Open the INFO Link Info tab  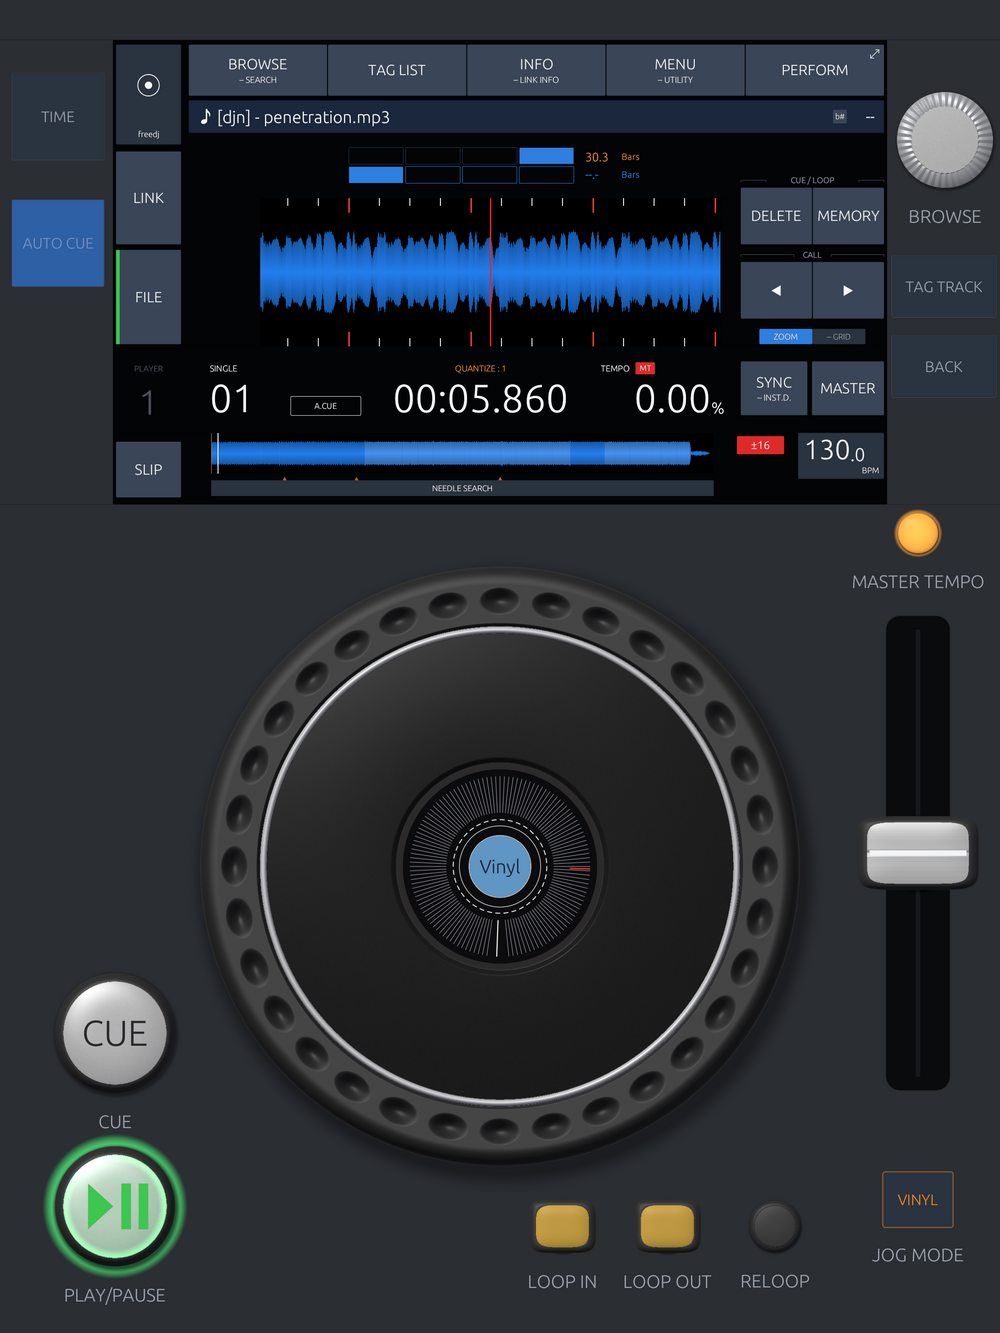pos(536,70)
